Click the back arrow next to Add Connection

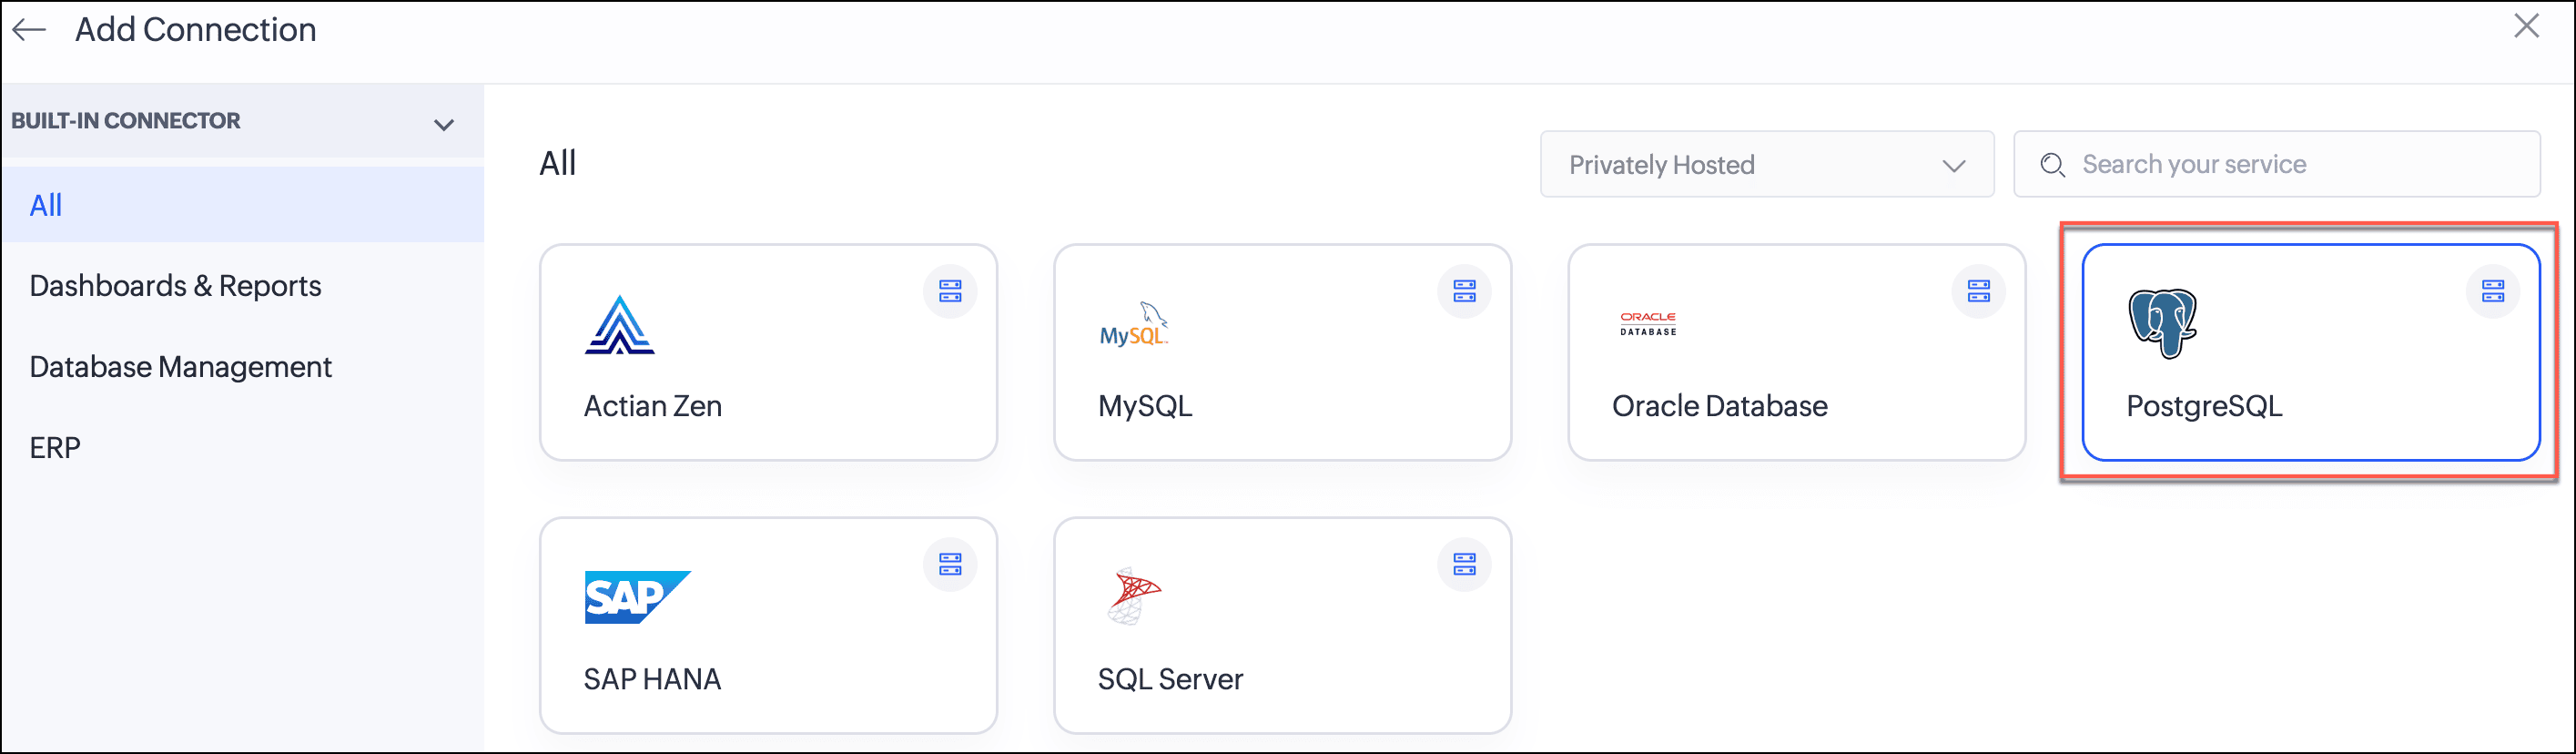[x=29, y=30]
